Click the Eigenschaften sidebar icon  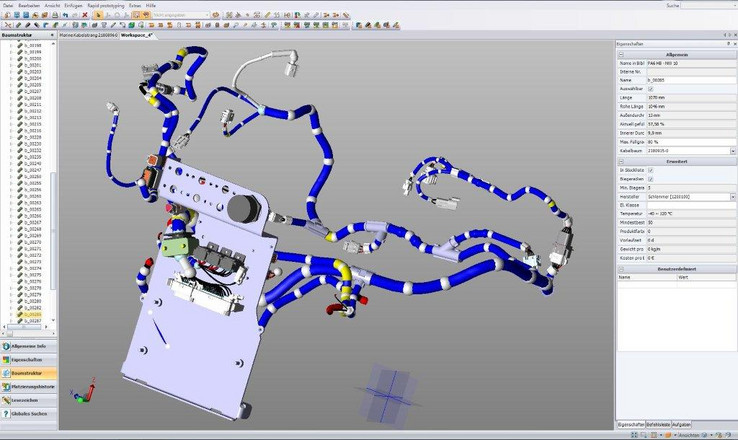tap(6, 359)
